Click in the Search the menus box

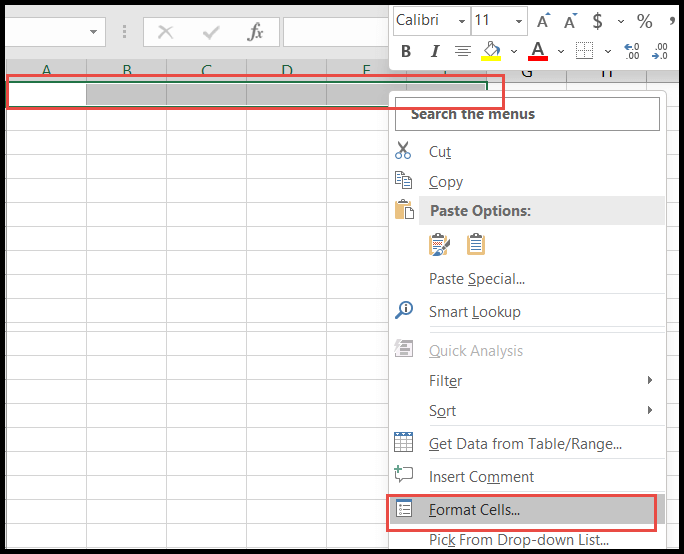click(x=527, y=114)
